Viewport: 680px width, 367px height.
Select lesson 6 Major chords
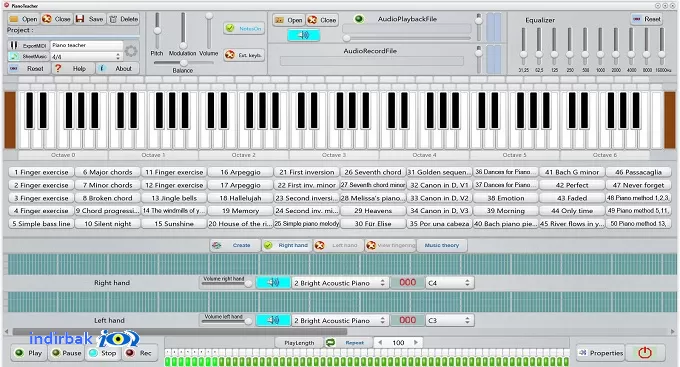[108, 172]
